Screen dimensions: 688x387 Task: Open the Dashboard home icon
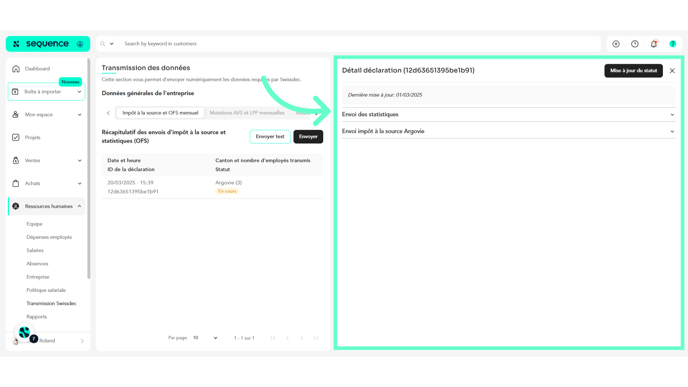pos(16,68)
